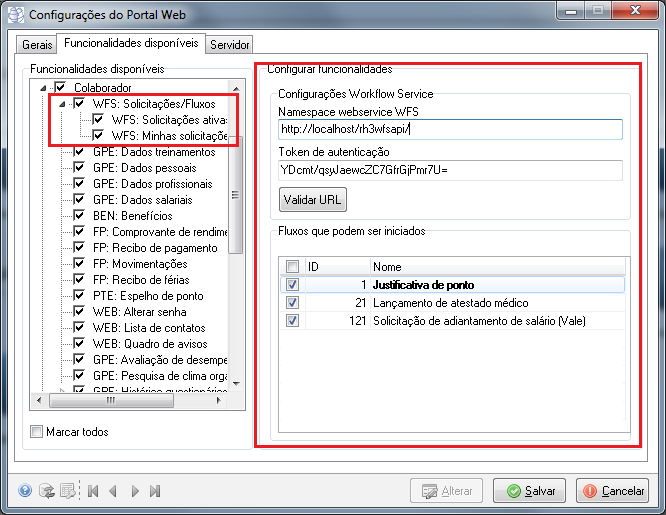This screenshot has height=515, width=666.
Task: Open the Servidor tab
Action: pyautogui.click(x=229, y=45)
